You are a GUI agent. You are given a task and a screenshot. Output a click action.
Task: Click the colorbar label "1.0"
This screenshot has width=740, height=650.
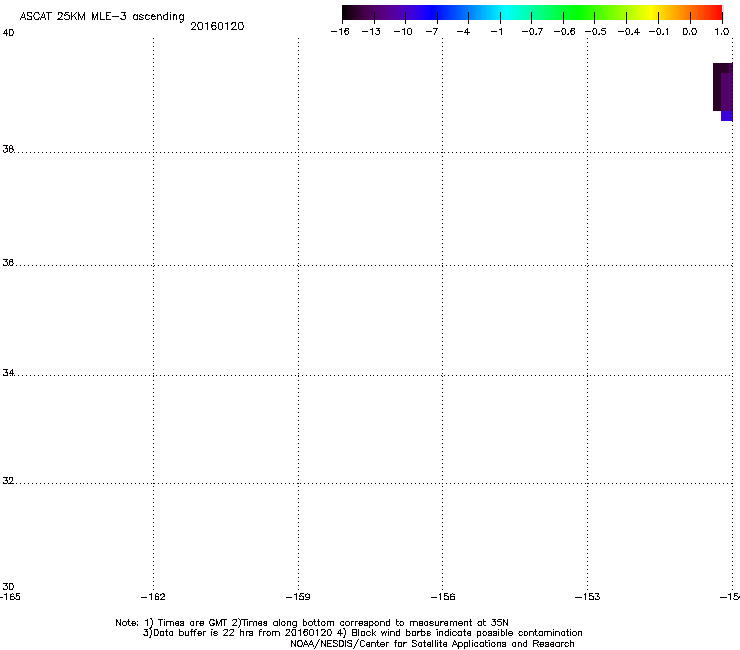[x=722, y=32]
